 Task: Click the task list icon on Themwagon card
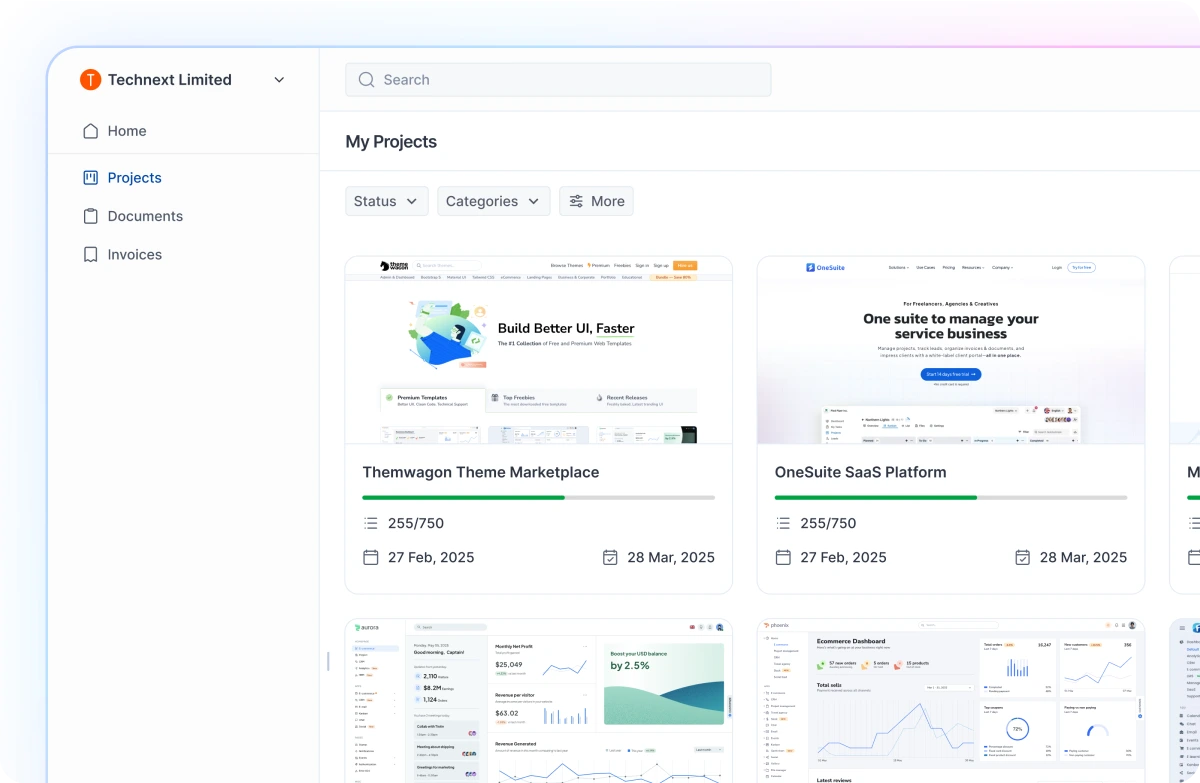tap(371, 523)
